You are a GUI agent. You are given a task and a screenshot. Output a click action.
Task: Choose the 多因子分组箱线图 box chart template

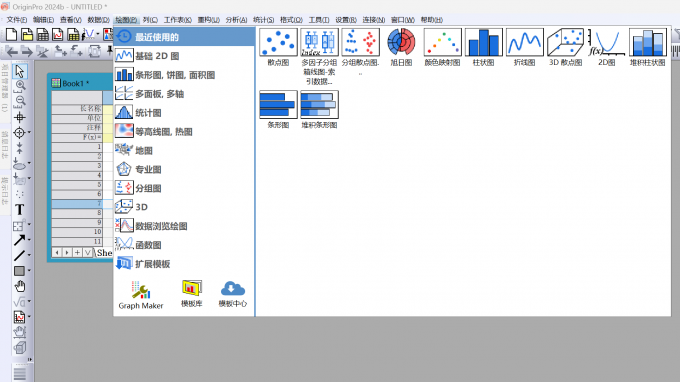pyautogui.click(x=319, y=56)
